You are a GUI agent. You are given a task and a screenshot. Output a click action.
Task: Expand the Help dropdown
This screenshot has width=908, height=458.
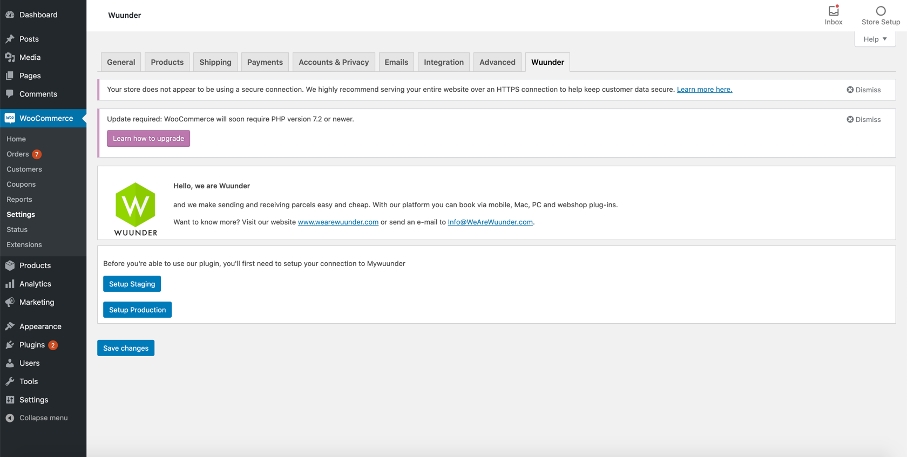click(x=874, y=39)
